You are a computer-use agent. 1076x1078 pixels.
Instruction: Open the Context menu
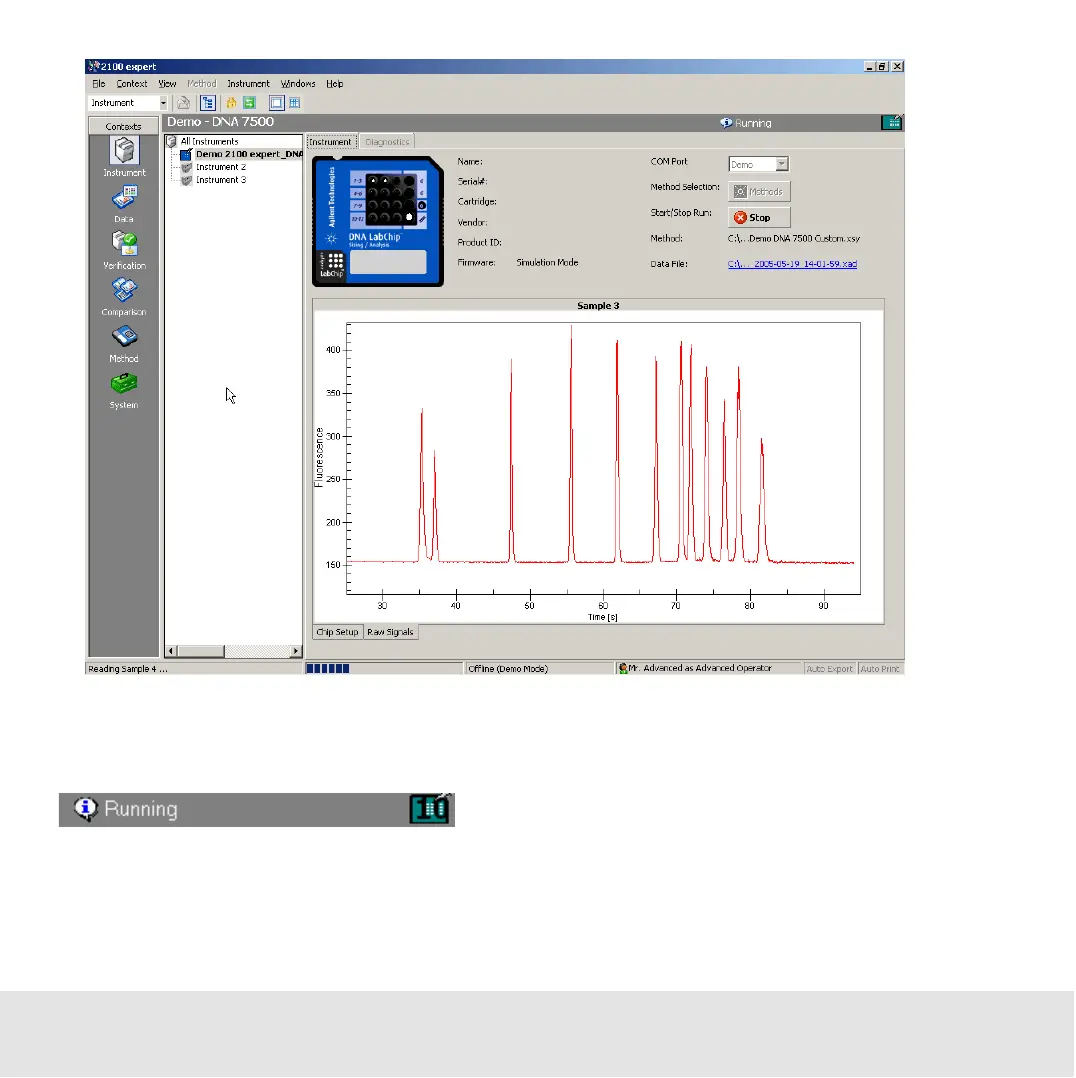131,84
